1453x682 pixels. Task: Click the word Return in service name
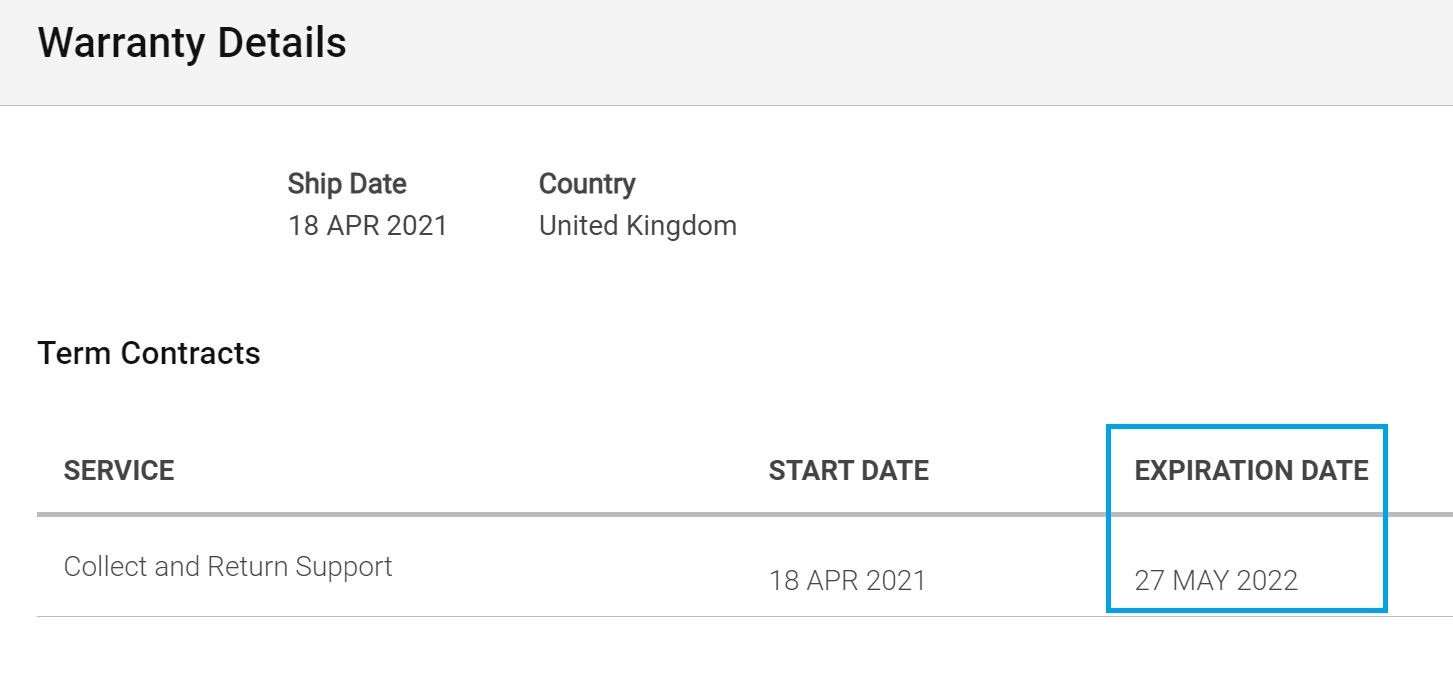pyautogui.click(x=240, y=567)
